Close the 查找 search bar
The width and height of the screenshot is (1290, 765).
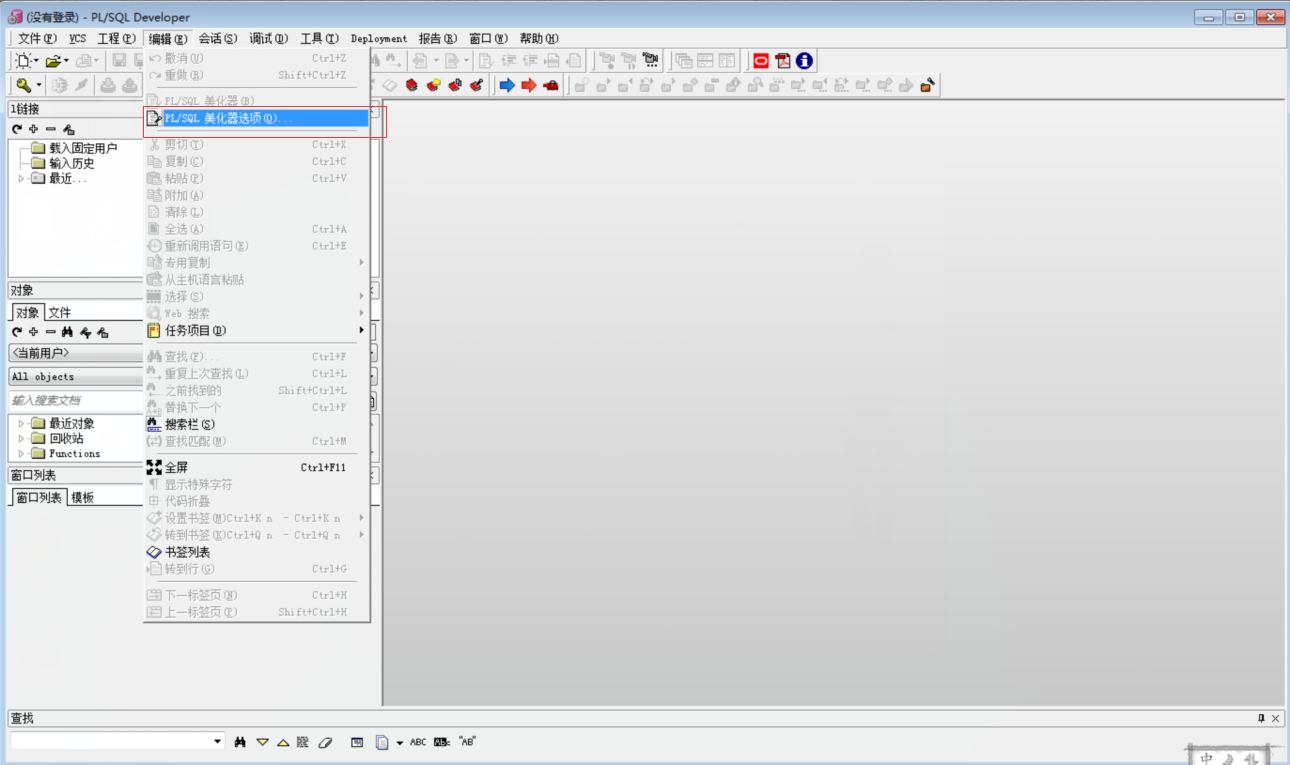1276,718
